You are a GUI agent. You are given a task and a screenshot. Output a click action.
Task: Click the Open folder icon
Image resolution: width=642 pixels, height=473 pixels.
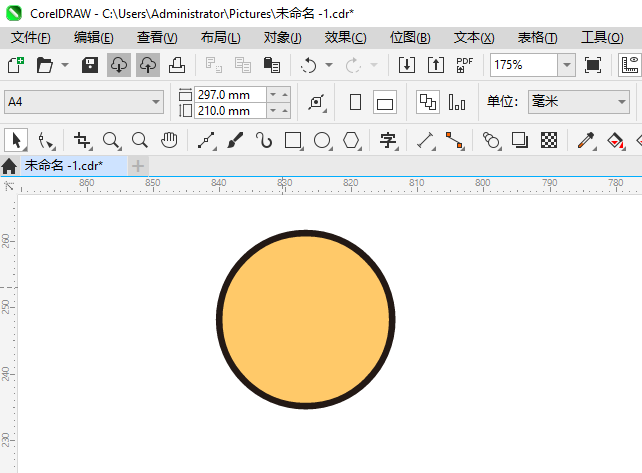[44, 65]
